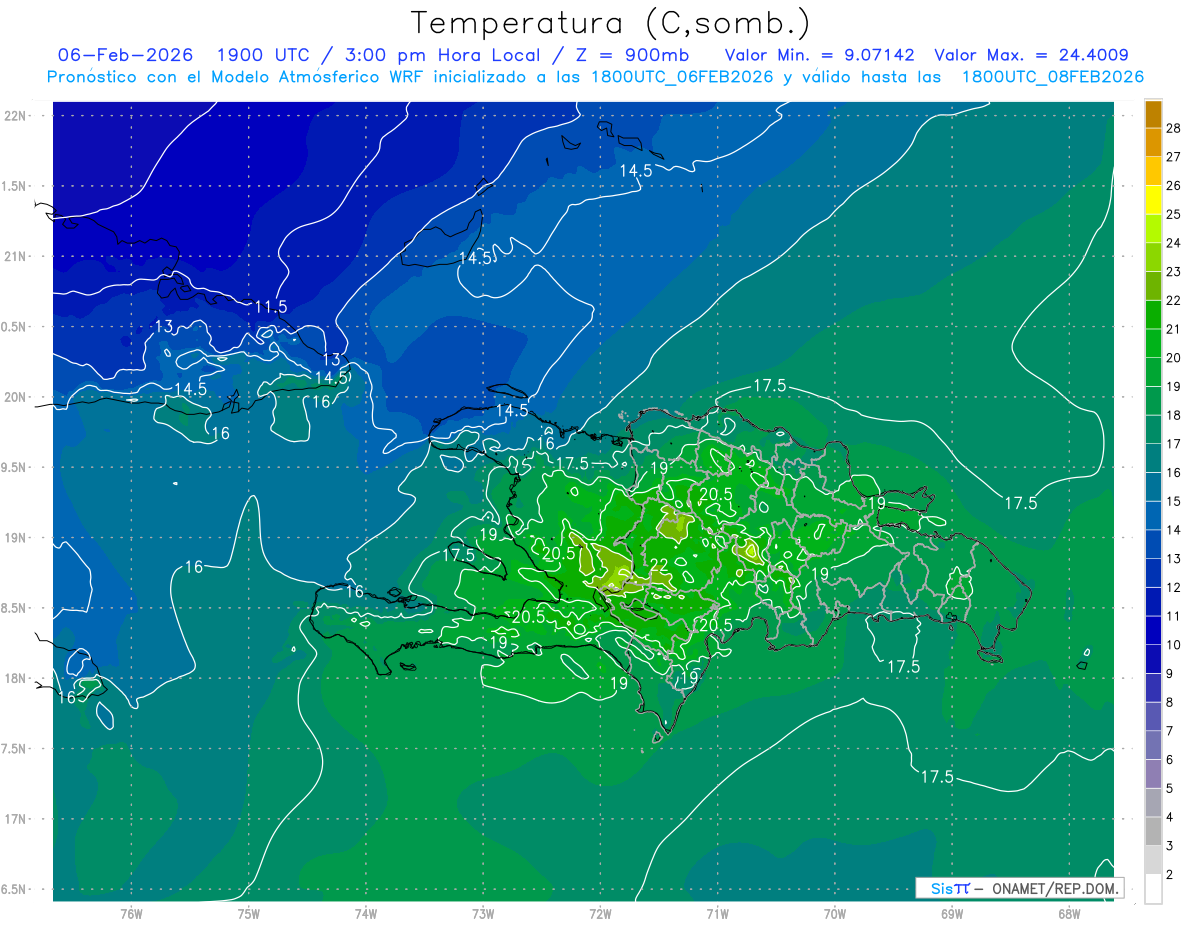This screenshot has height=927, width=1200.
Task: Click the '17N' latitude label
Action: pos(15,820)
